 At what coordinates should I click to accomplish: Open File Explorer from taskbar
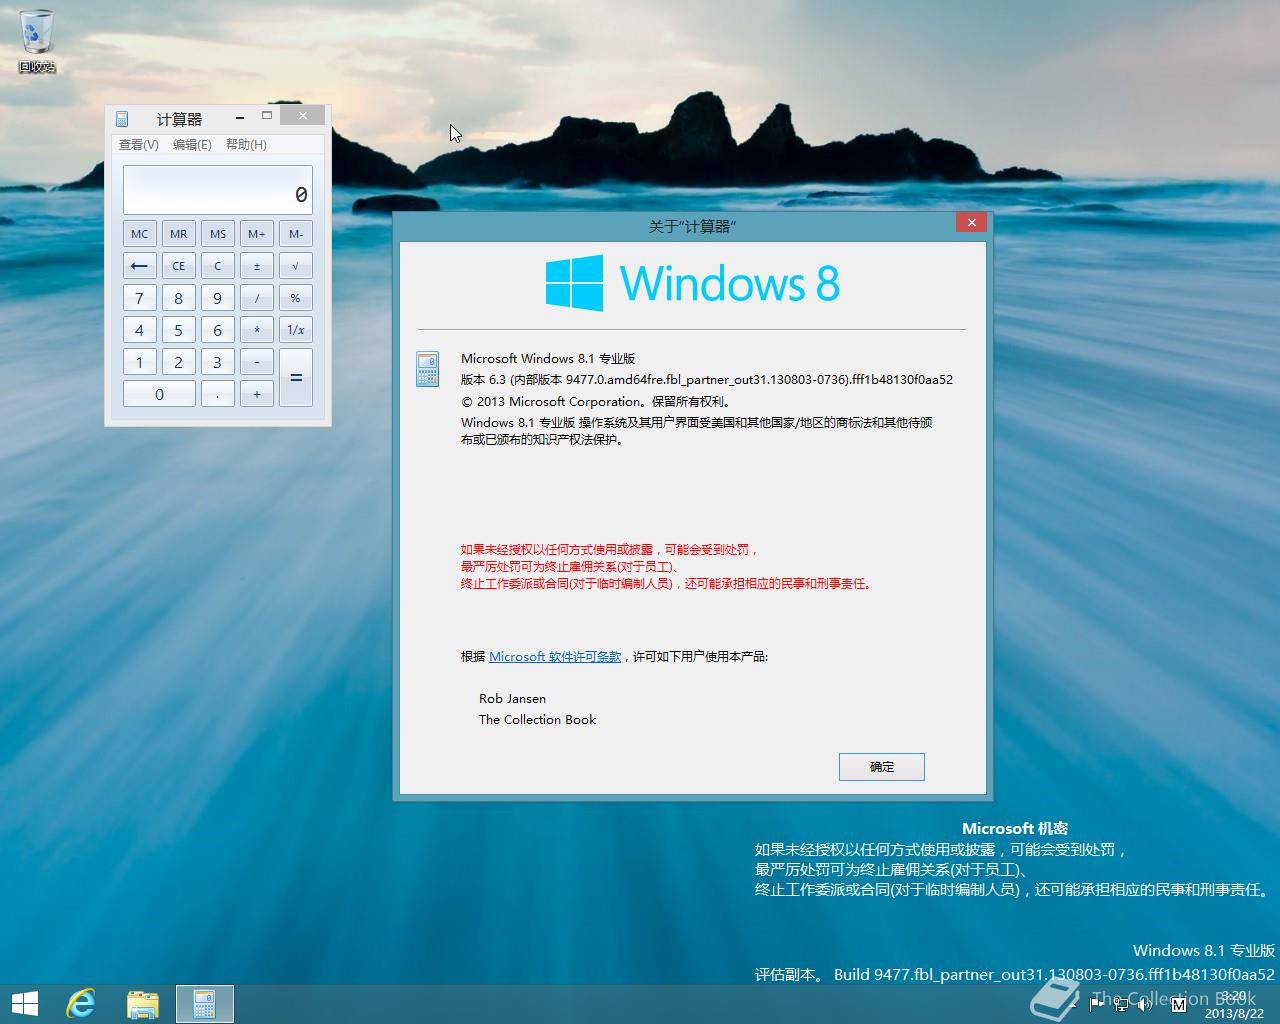point(143,1003)
